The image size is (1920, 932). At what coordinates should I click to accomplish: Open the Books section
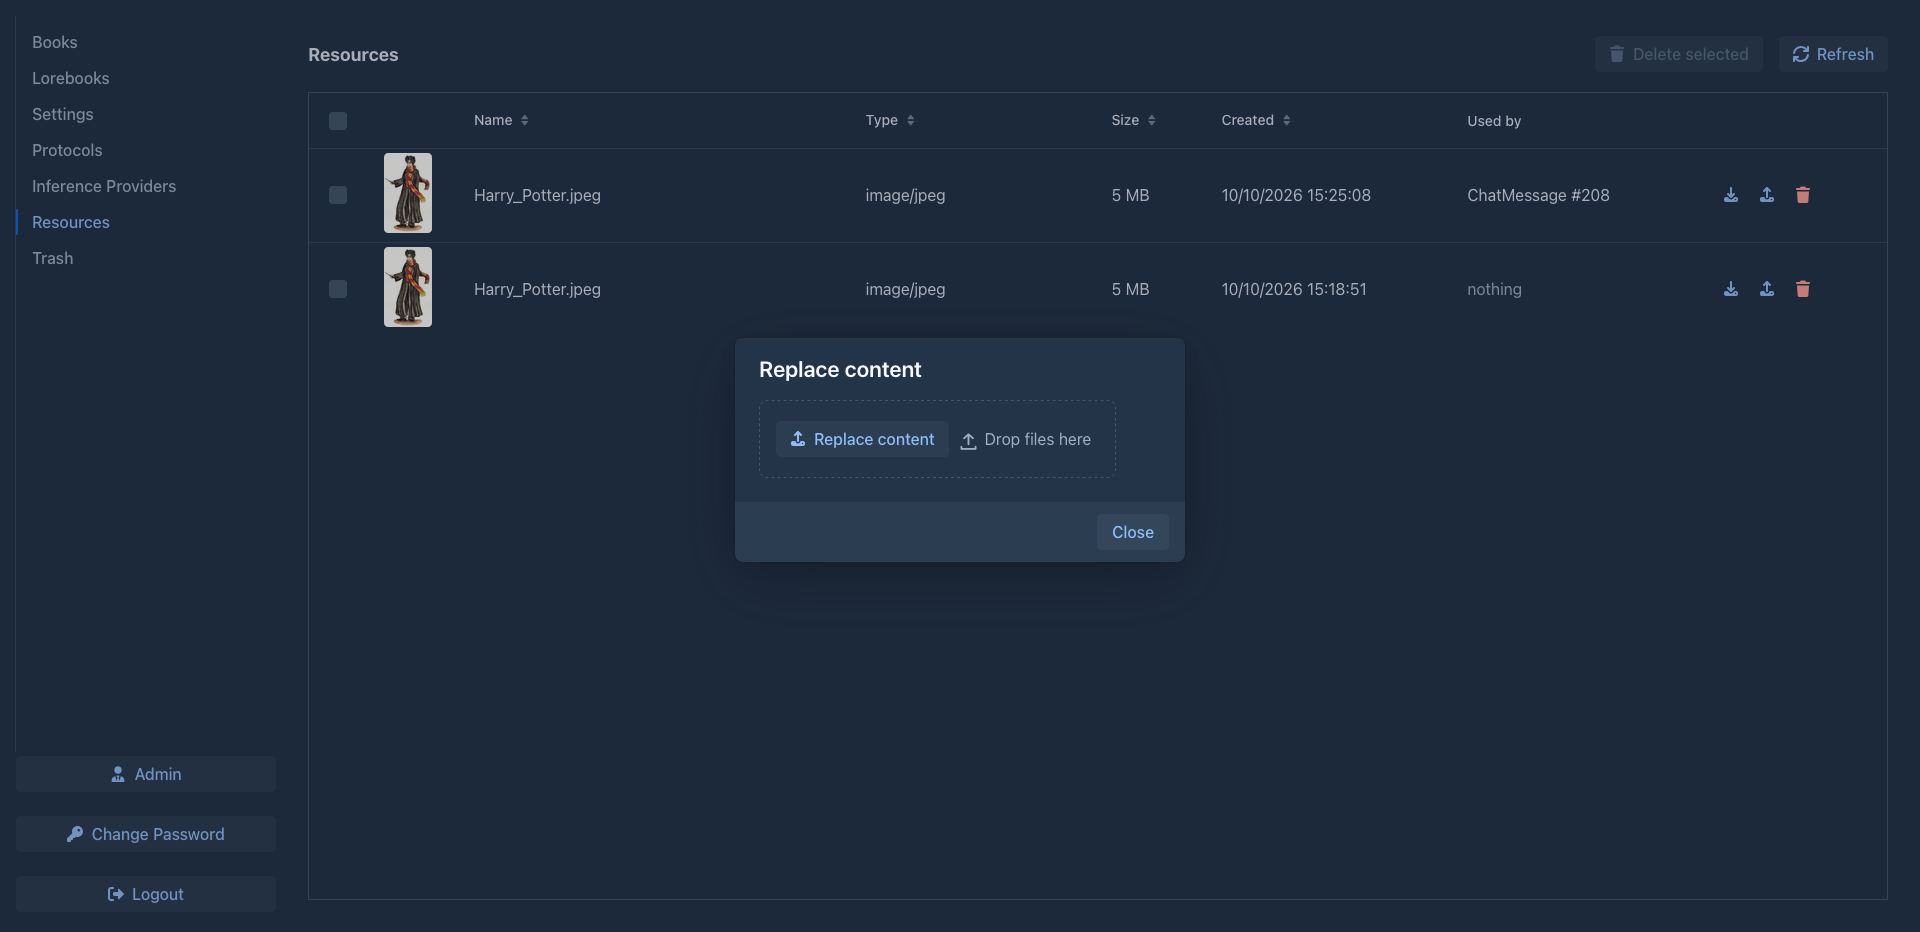coord(54,42)
